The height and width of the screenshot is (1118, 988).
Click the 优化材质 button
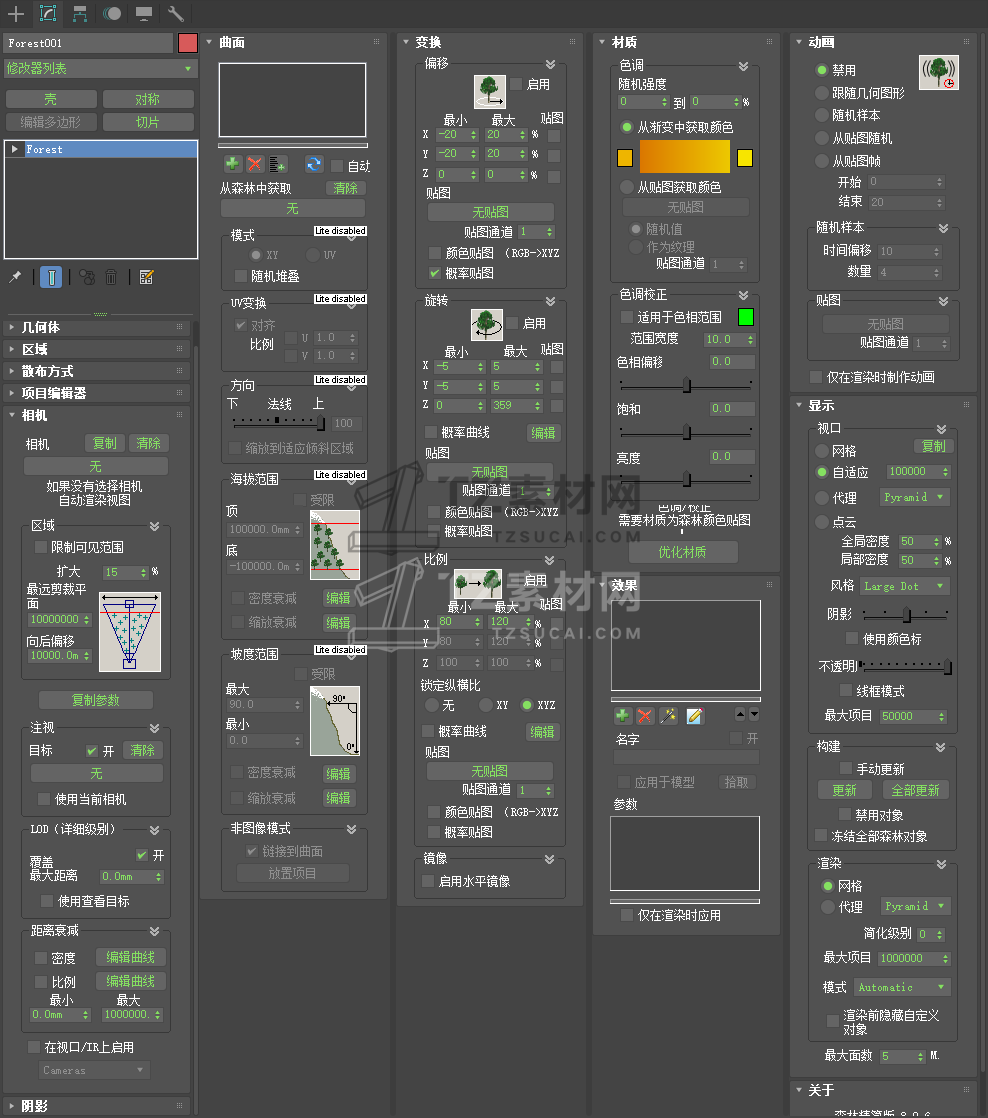coord(682,552)
